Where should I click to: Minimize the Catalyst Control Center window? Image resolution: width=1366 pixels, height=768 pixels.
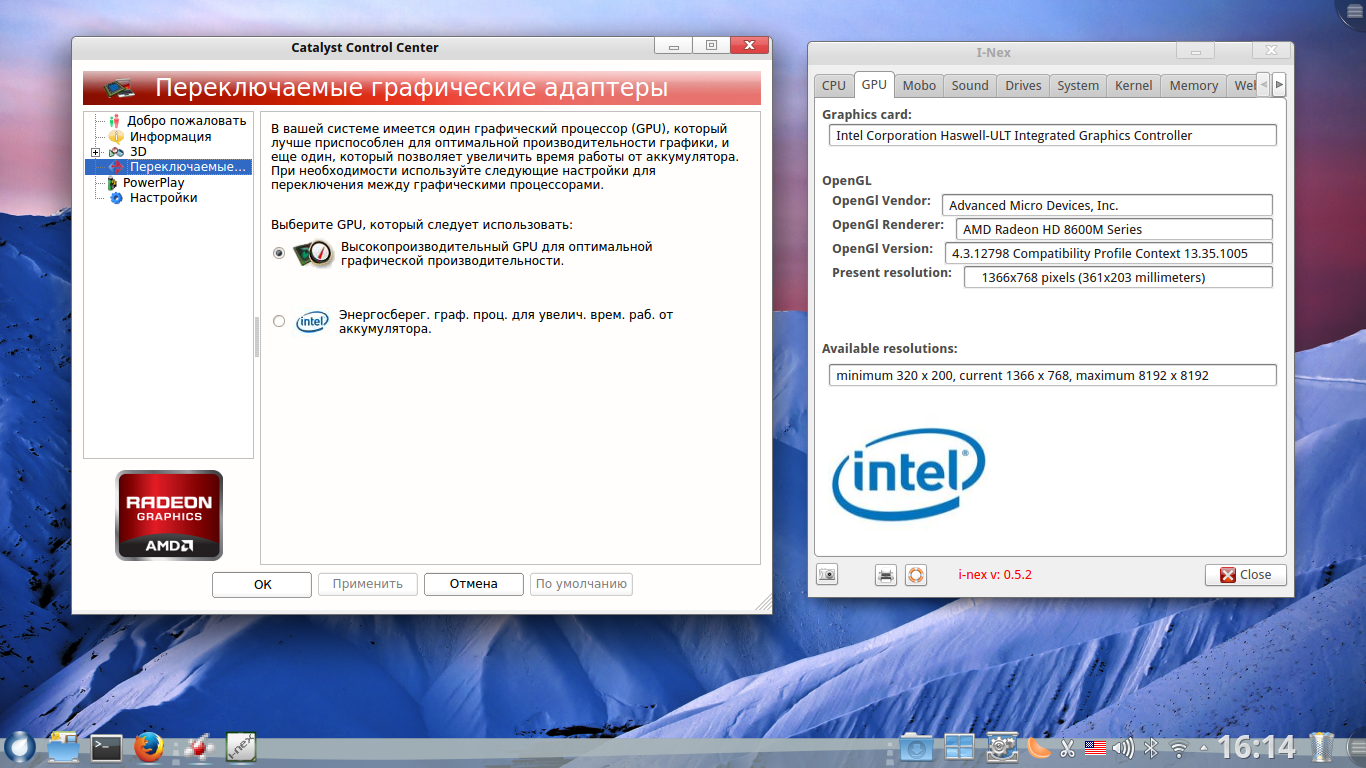674,46
